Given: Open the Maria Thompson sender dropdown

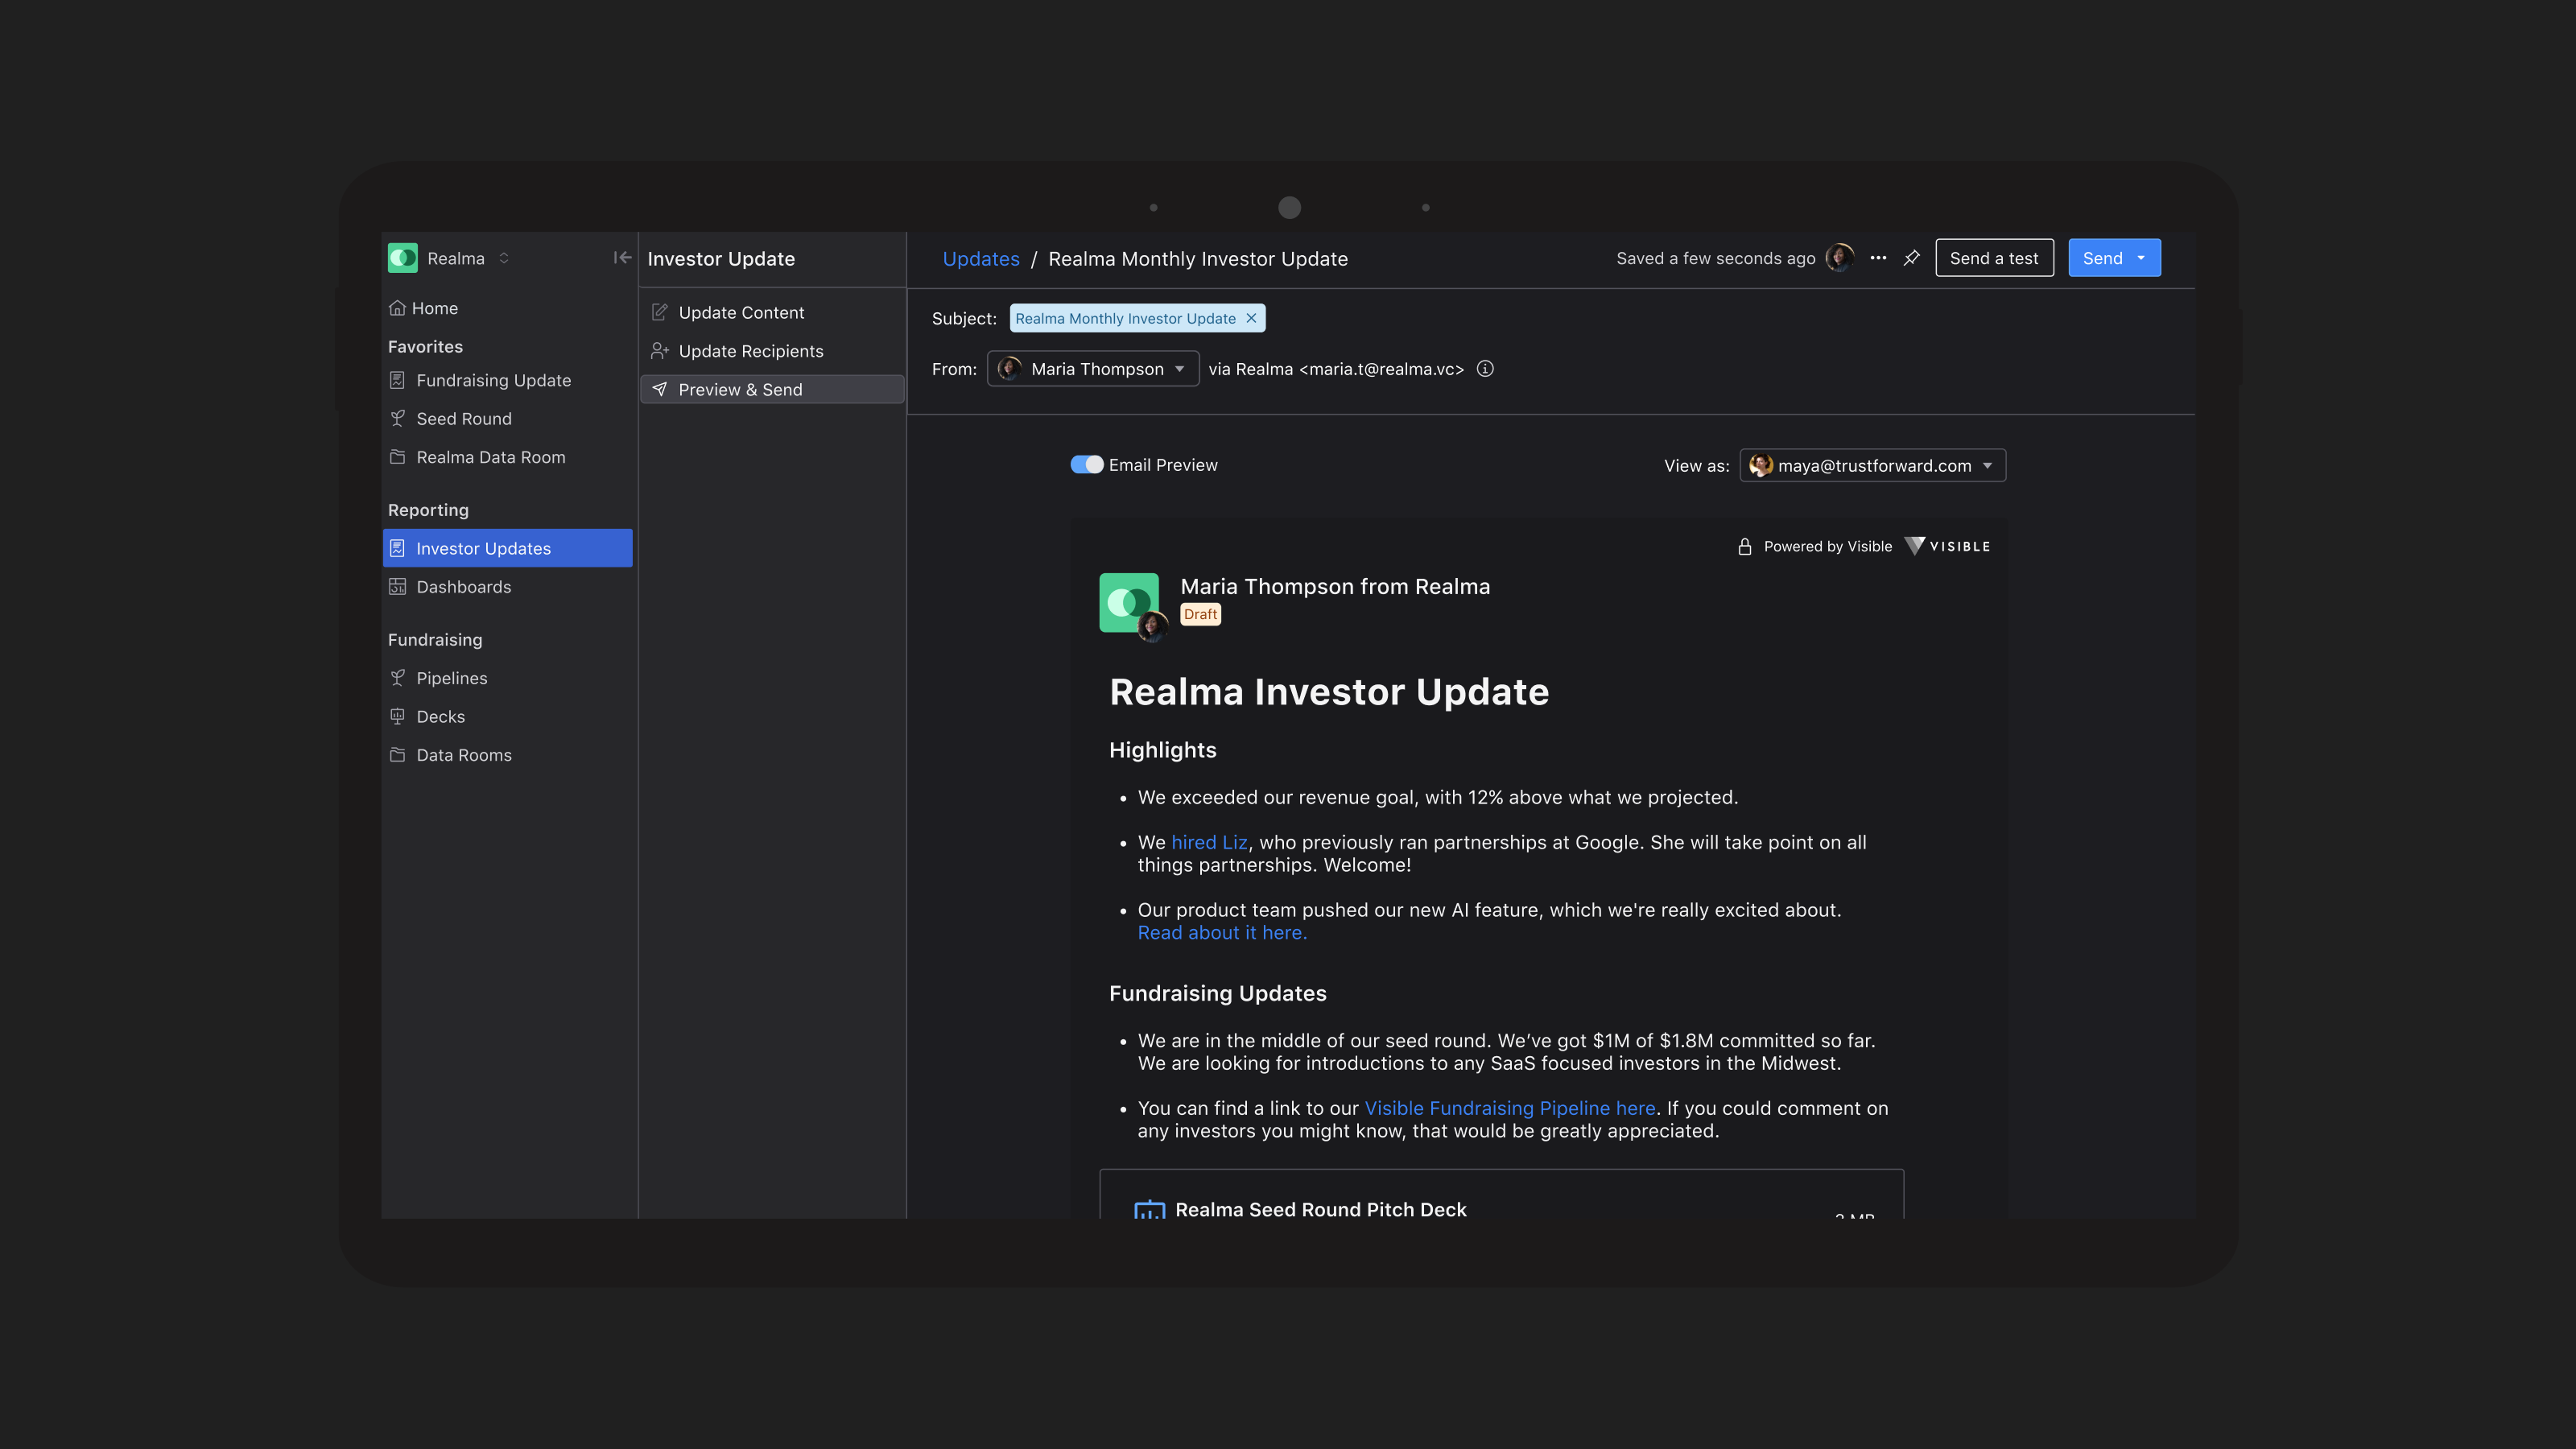Looking at the screenshot, I should pos(1093,369).
